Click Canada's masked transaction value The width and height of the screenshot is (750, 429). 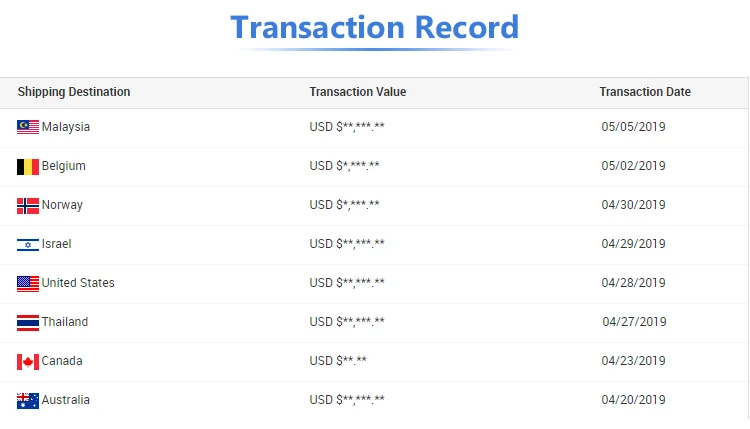pos(338,361)
